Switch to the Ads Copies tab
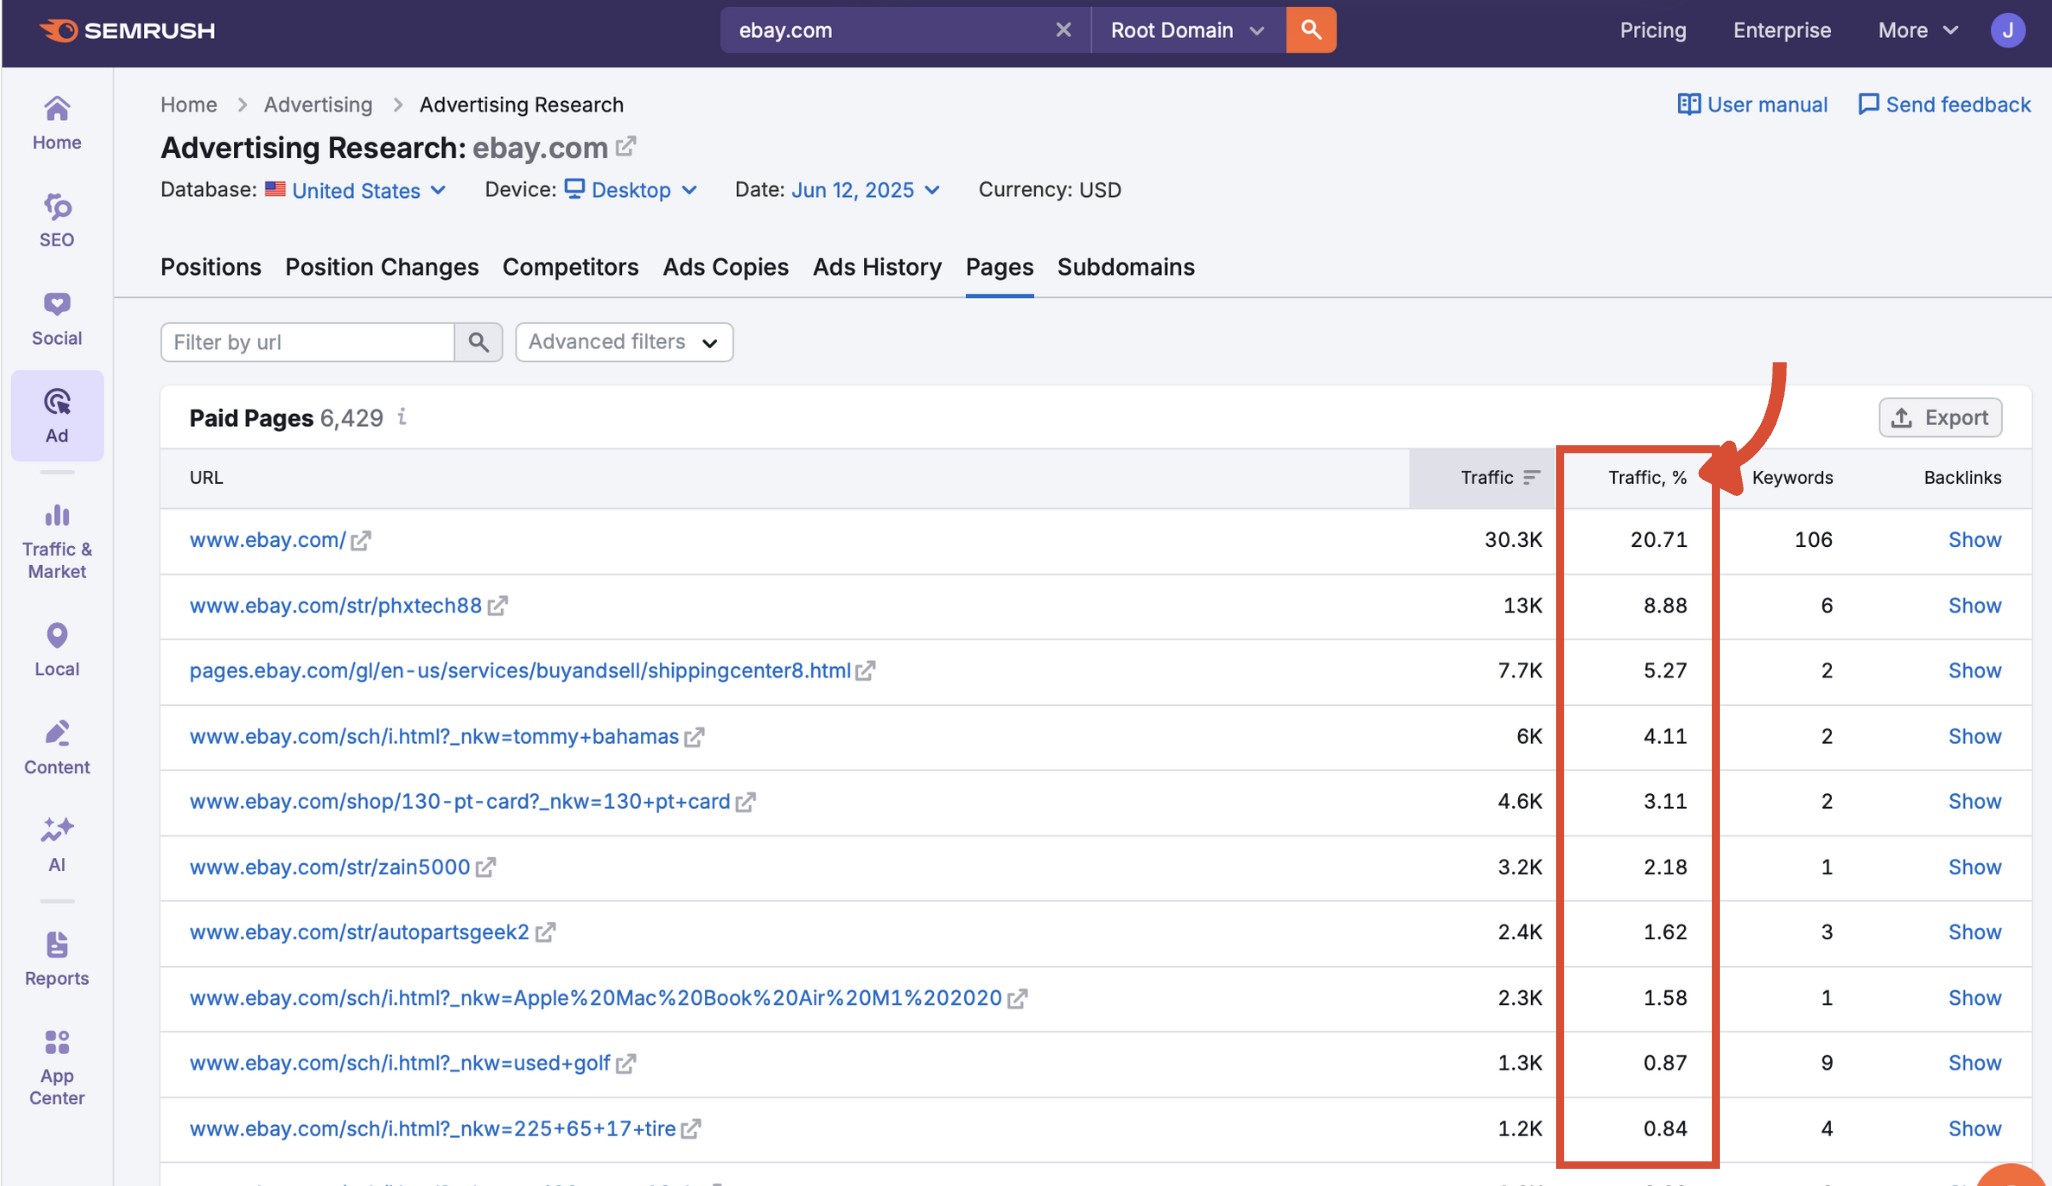2052x1186 pixels. 725,267
